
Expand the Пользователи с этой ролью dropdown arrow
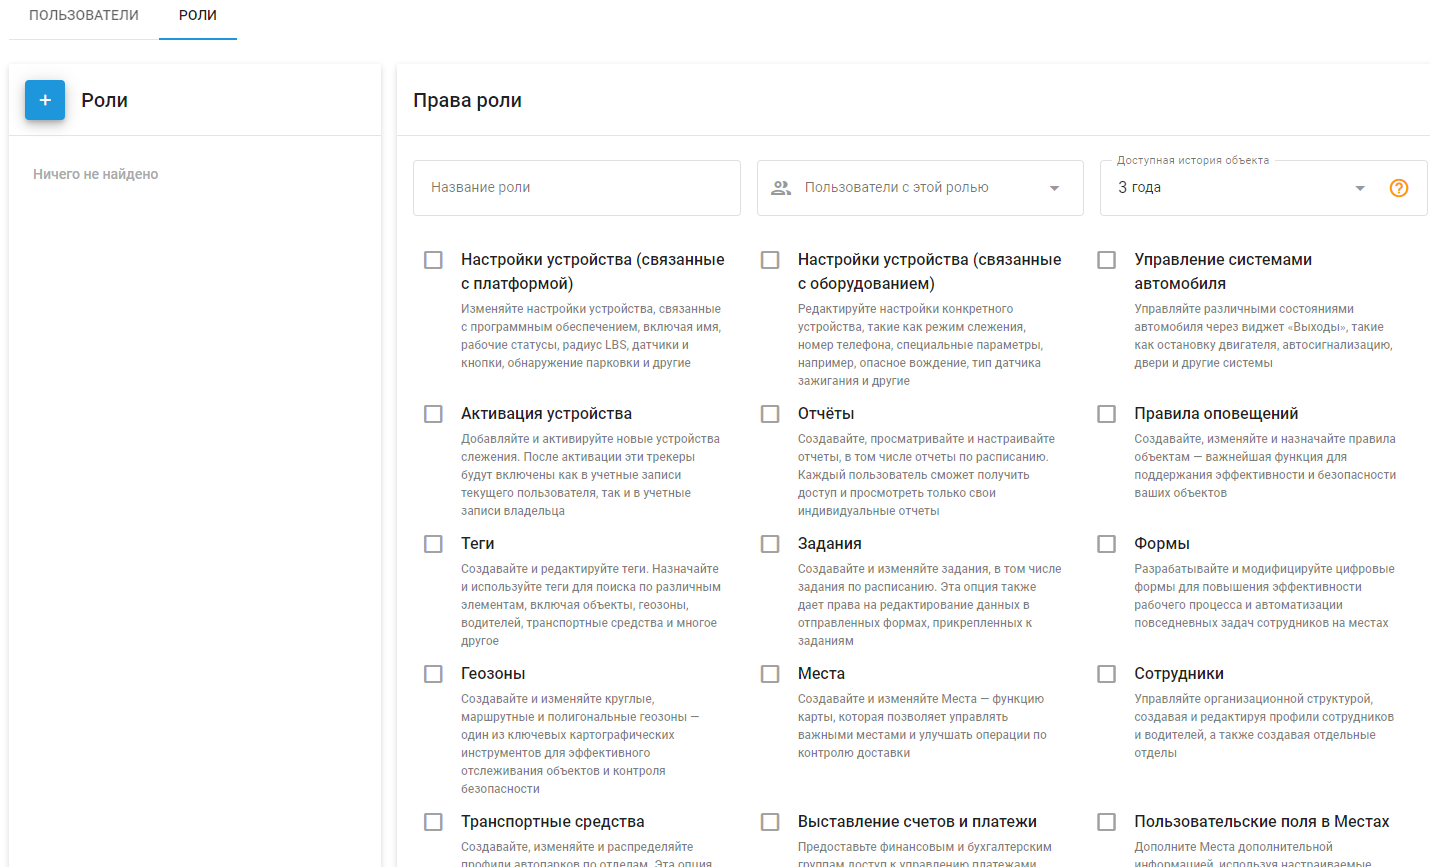(1054, 188)
